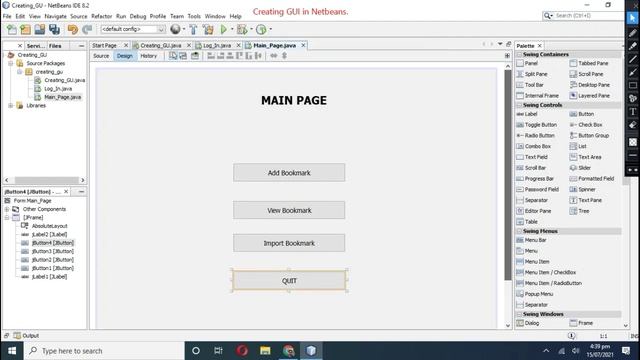Switch to the History view tab
Viewport: 640px width, 360px height.
149,56
